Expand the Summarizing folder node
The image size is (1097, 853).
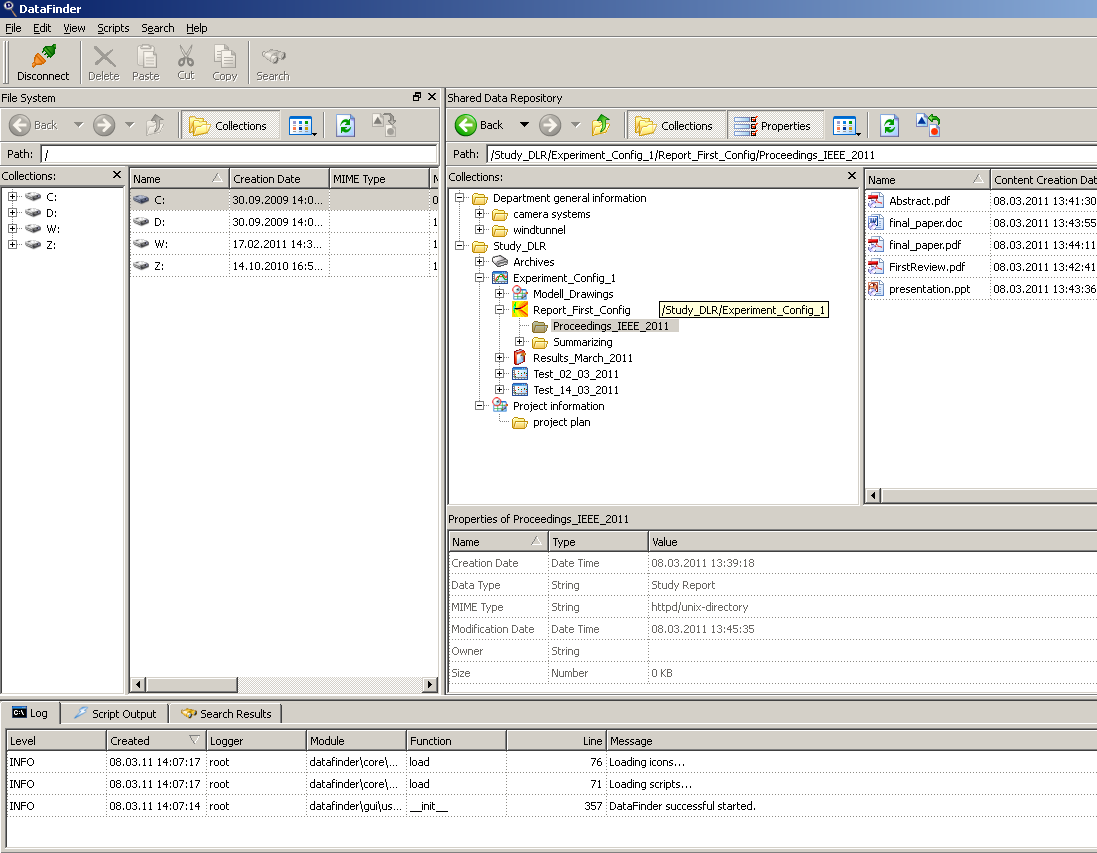tap(520, 342)
